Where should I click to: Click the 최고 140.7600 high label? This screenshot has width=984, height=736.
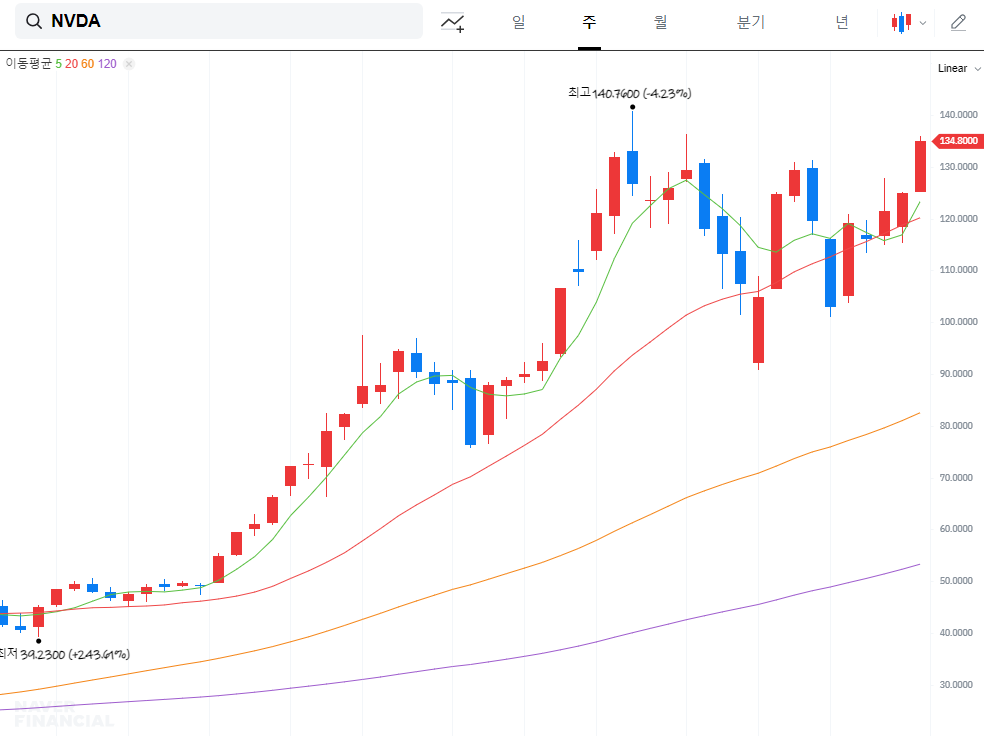(629, 93)
